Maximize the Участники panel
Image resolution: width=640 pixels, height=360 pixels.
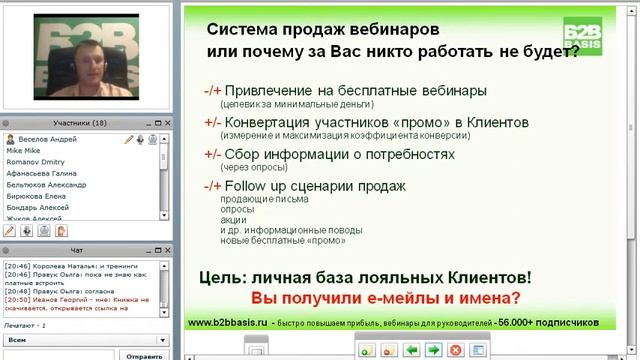[158, 123]
